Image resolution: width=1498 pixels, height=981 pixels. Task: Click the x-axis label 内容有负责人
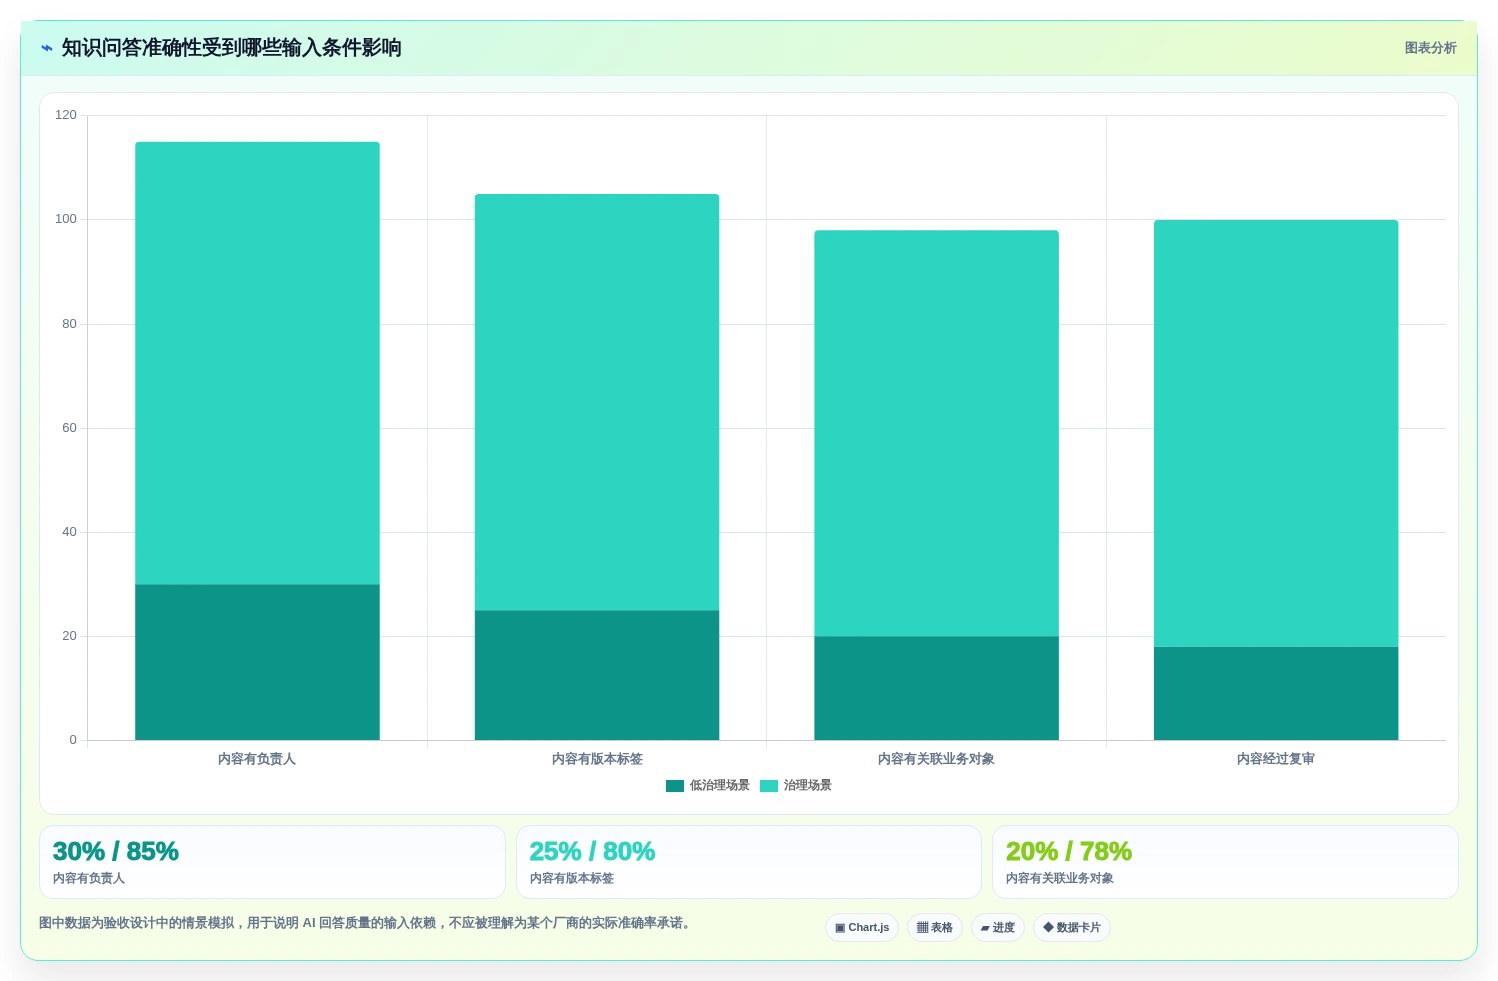coord(257,759)
